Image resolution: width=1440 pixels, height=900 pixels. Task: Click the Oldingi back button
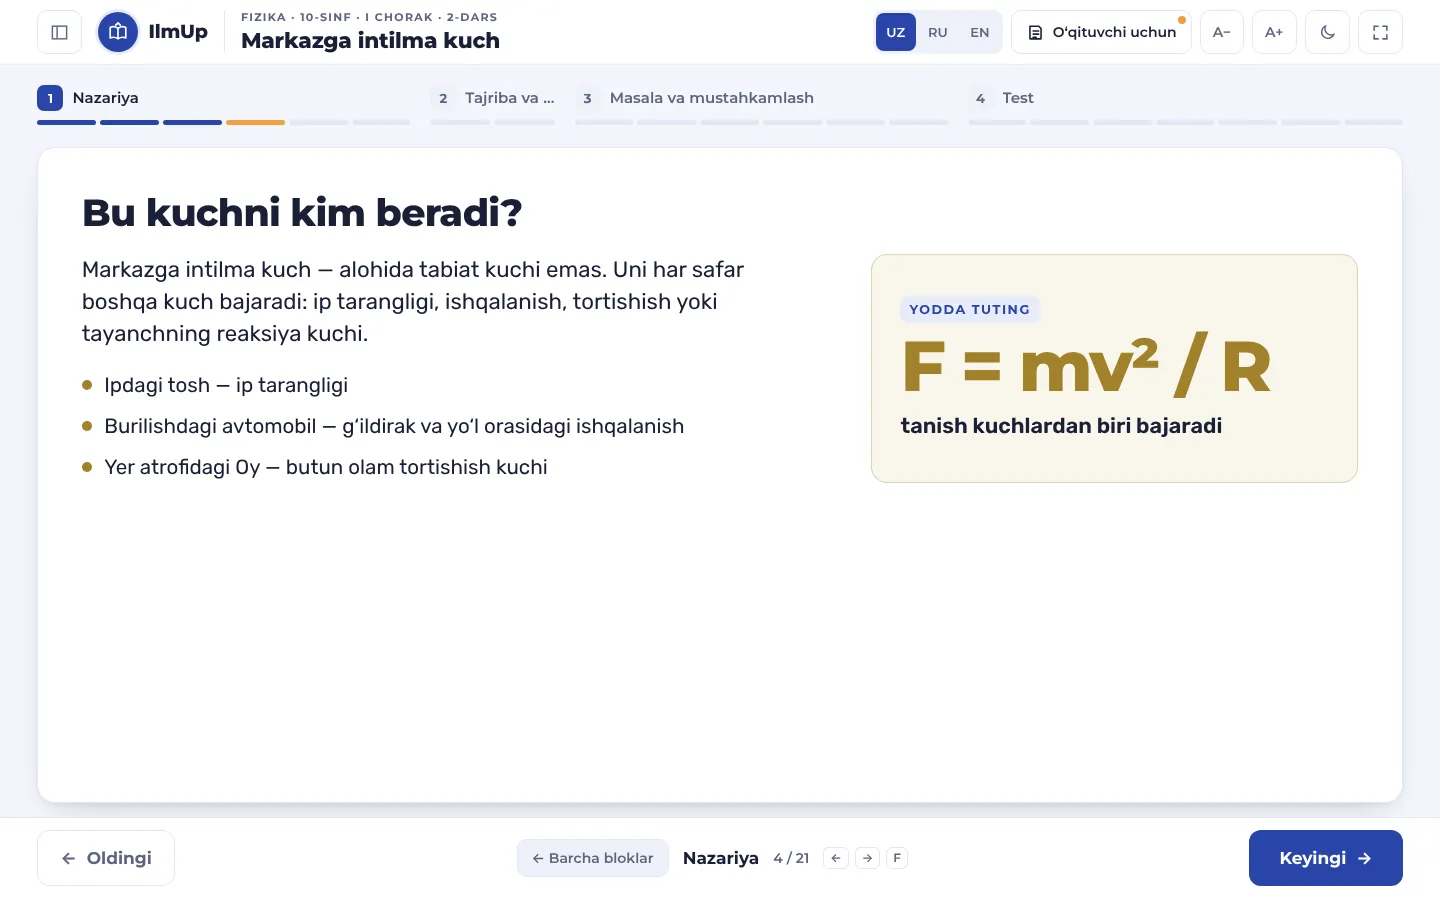[x=106, y=858]
